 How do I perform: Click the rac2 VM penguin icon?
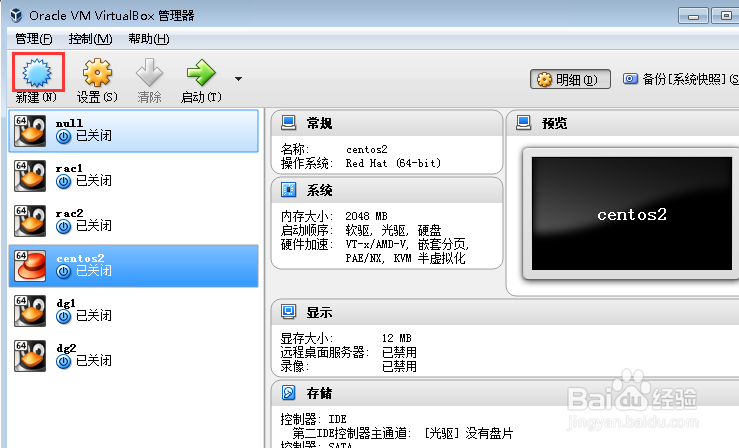(30, 221)
